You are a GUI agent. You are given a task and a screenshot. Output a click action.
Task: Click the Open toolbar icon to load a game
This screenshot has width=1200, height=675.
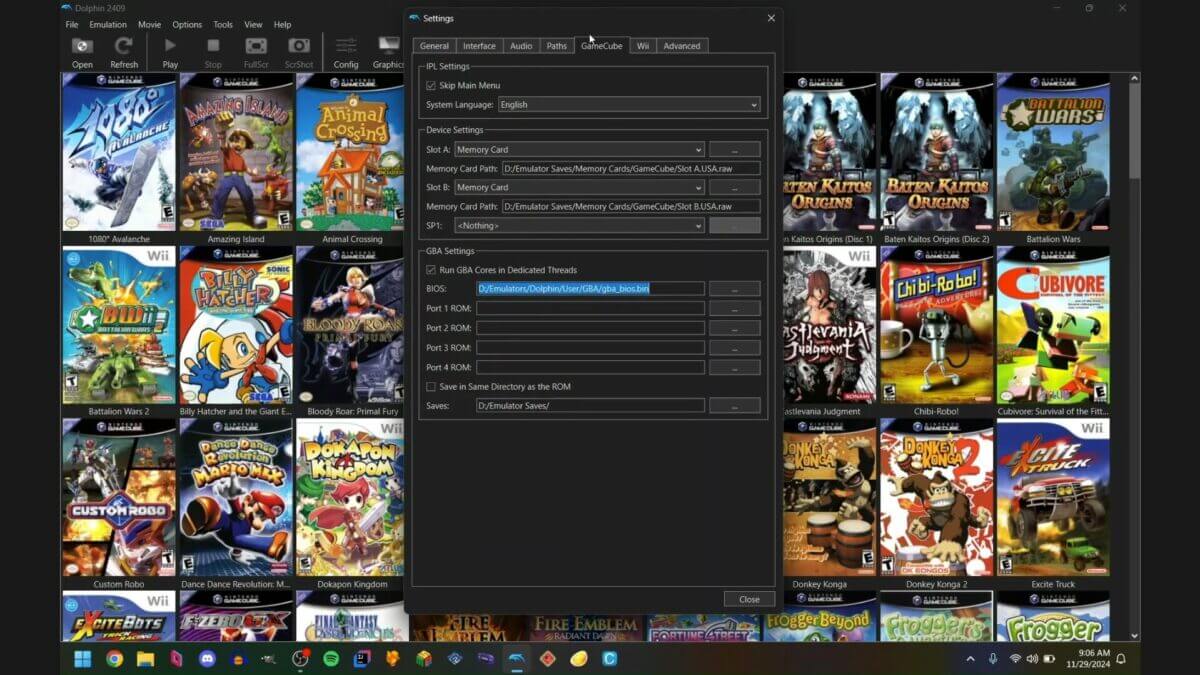pyautogui.click(x=82, y=47)
